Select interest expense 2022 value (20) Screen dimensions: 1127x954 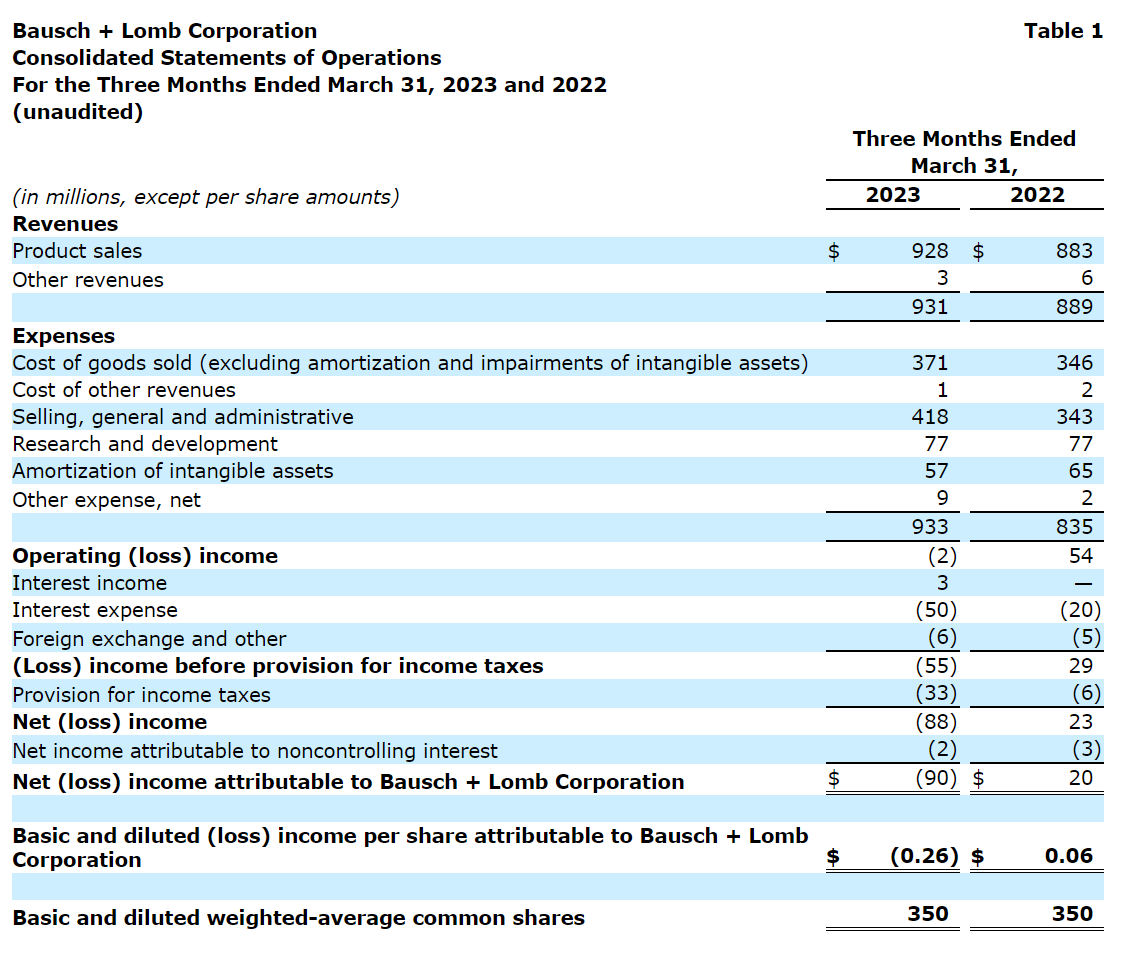click(1081, 610)
